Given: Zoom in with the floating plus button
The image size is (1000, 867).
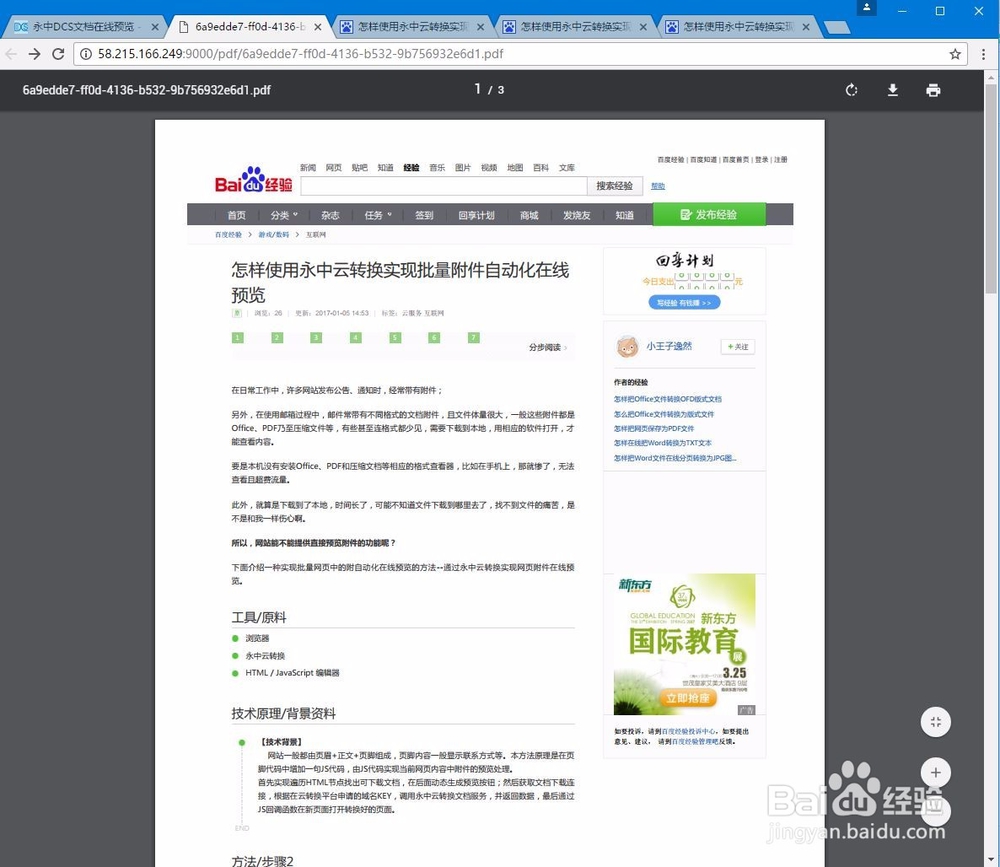Looking at the screenshot, I should tap(935, 772).
